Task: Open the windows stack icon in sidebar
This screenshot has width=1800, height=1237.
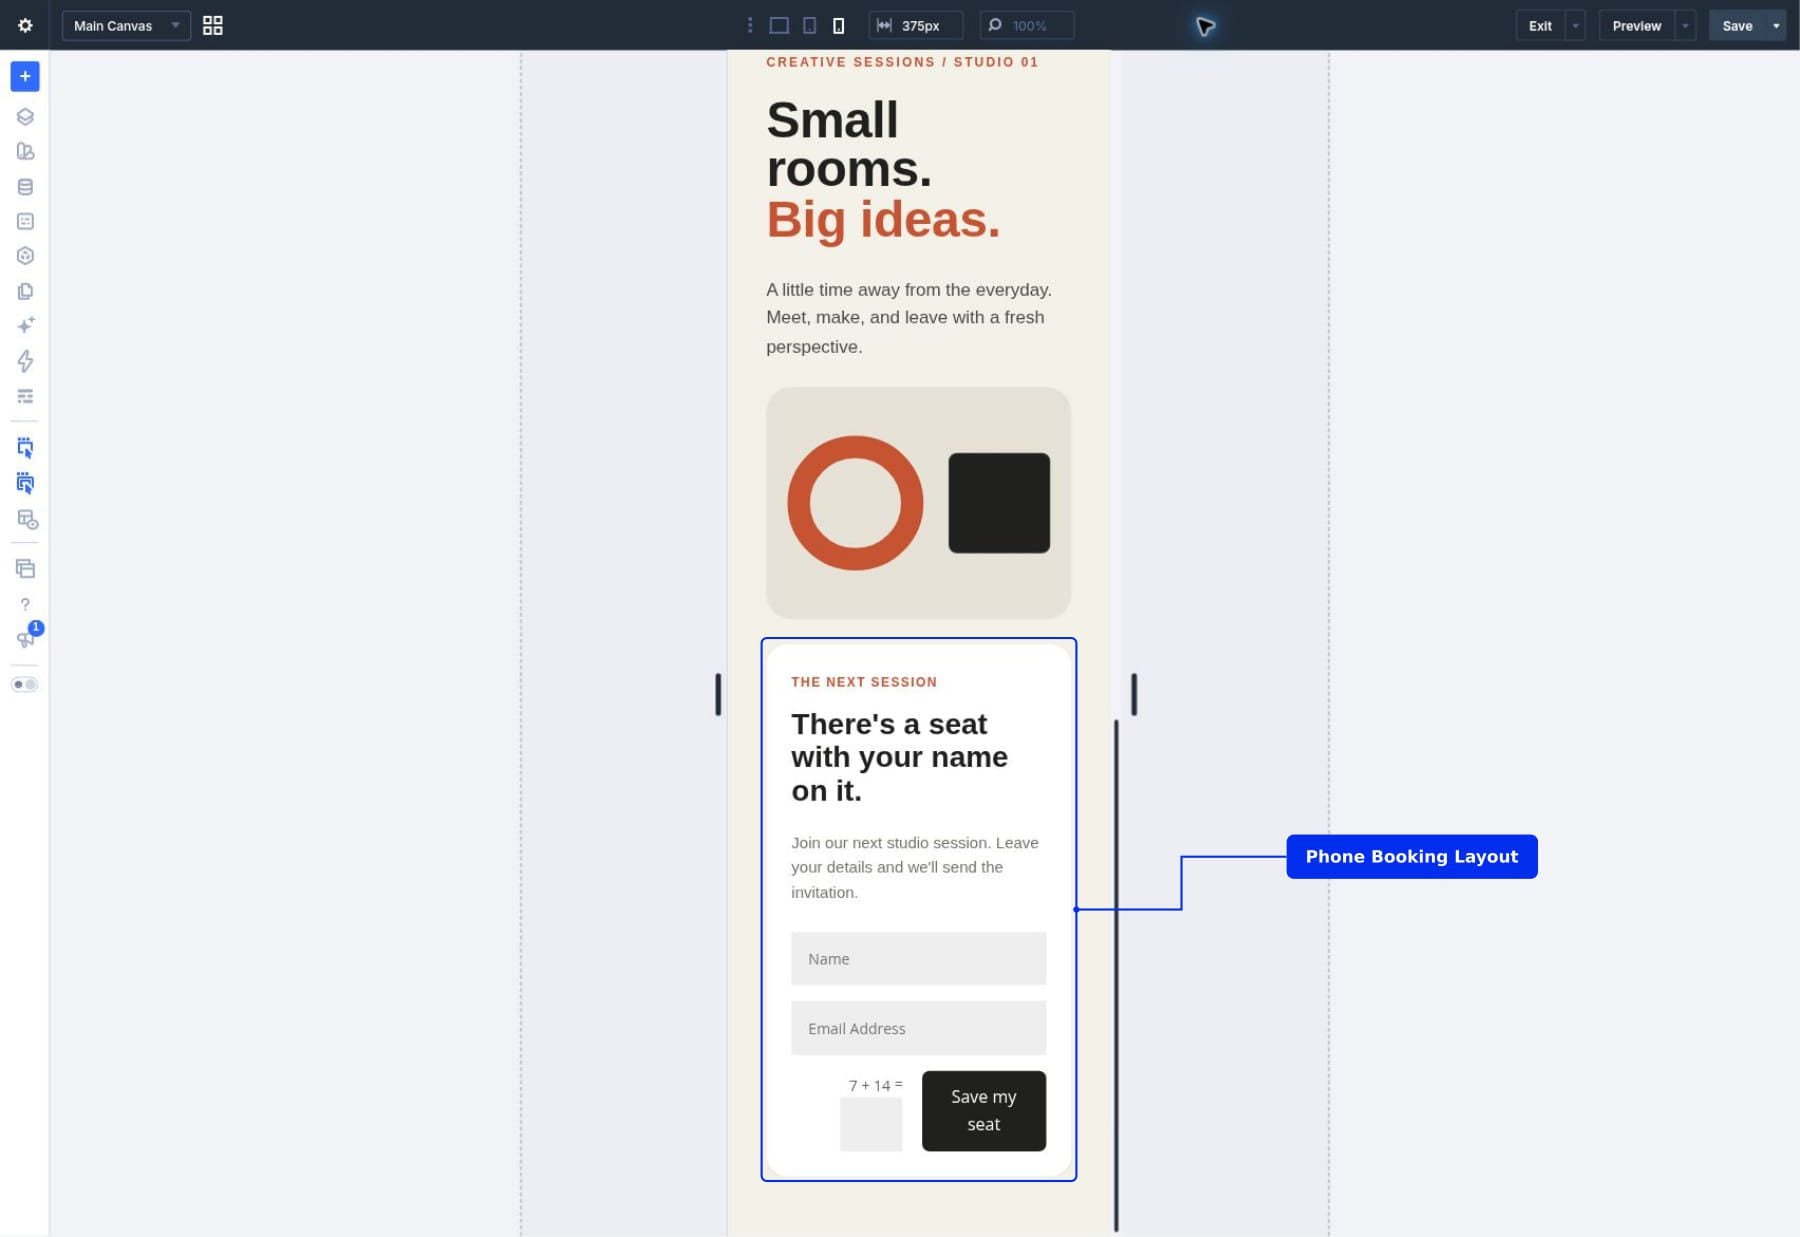Action: pyautogui.click(x=25, y=569)
